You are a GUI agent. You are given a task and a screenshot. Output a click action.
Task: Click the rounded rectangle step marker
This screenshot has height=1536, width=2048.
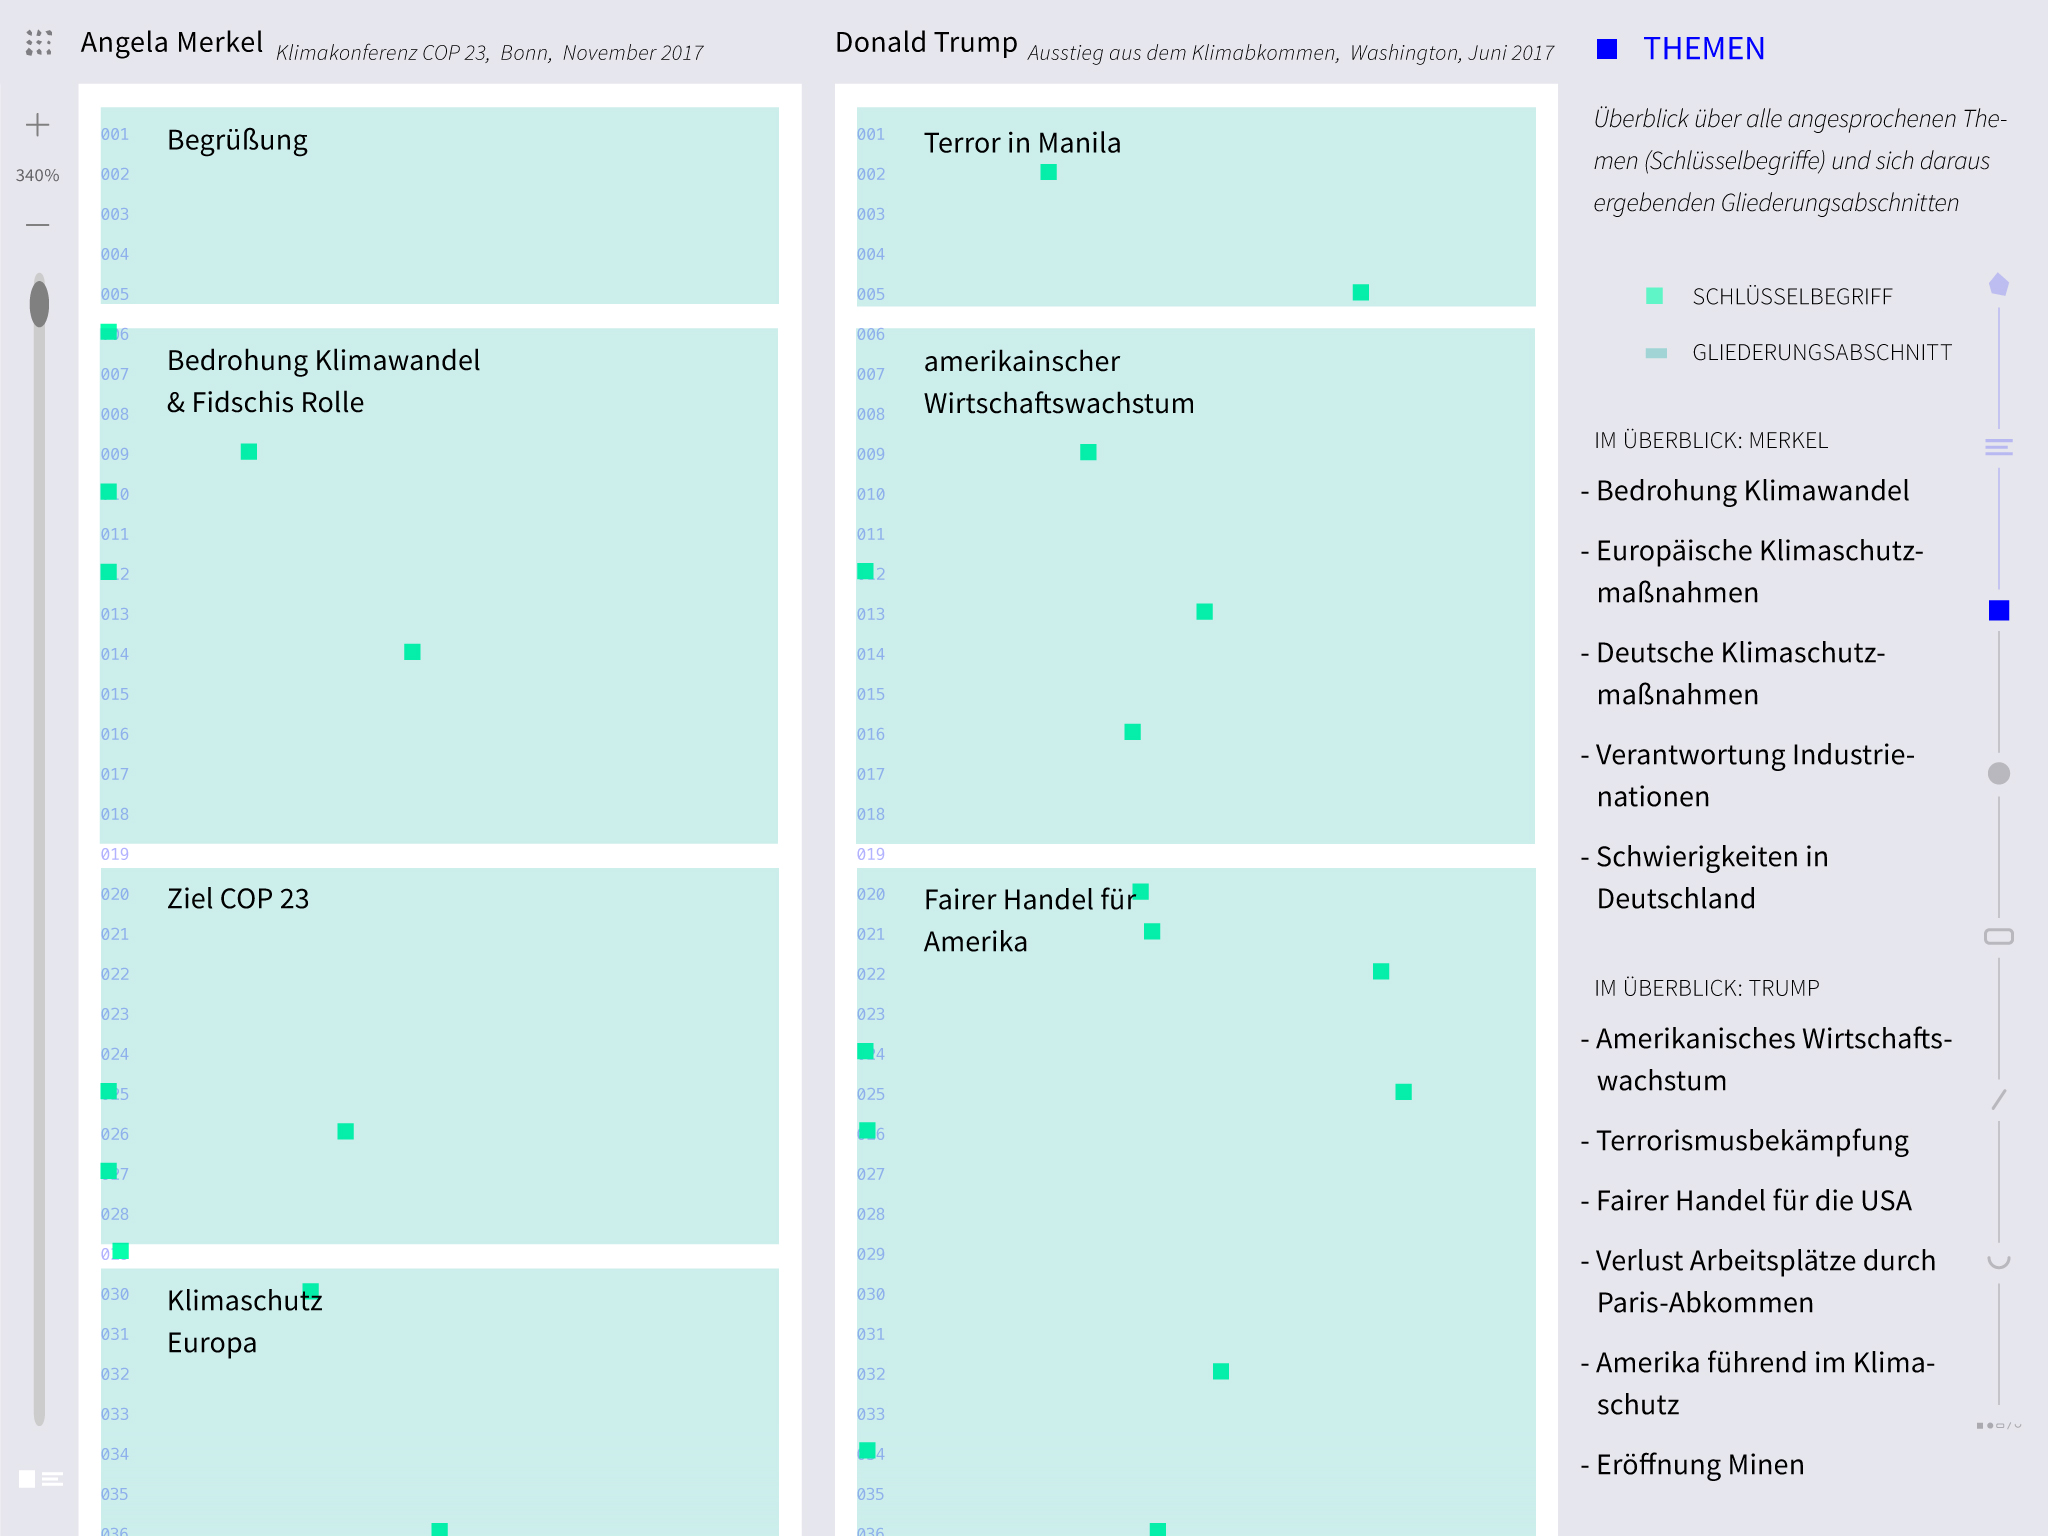(x=1999, y=937)
